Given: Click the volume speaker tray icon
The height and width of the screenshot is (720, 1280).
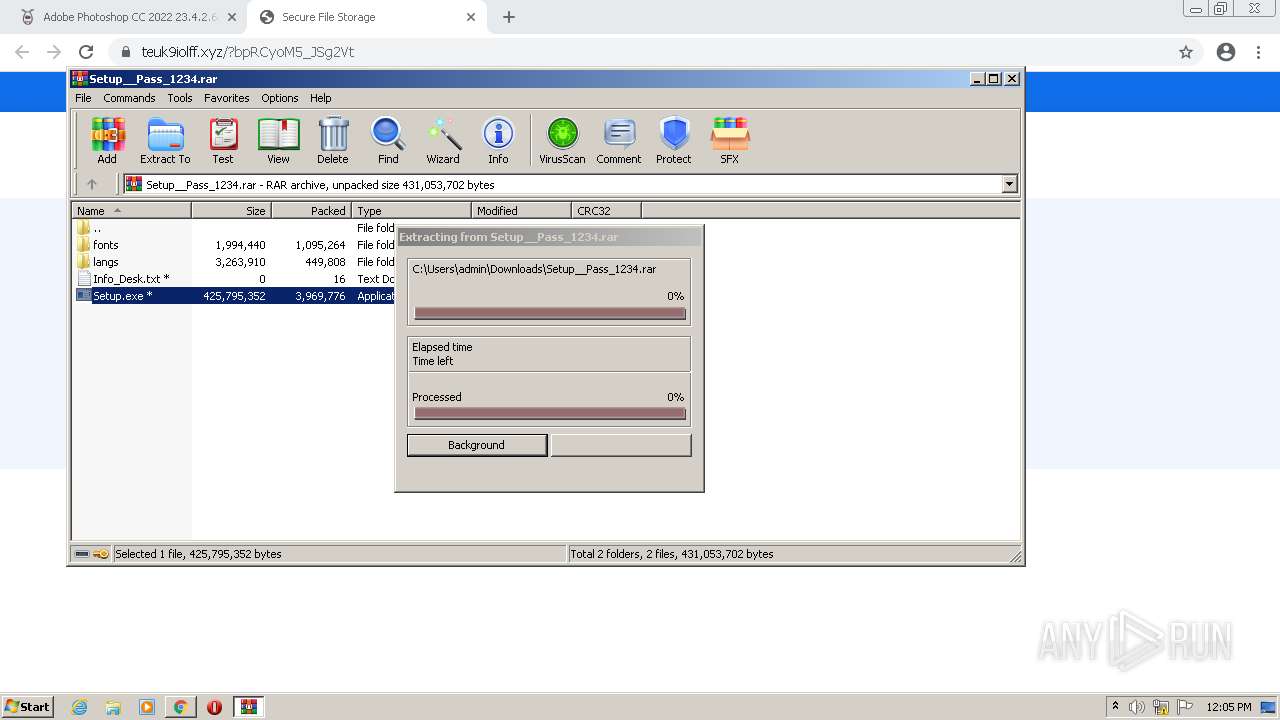Looking at the screenshot, I should [x=1136, y=707].
